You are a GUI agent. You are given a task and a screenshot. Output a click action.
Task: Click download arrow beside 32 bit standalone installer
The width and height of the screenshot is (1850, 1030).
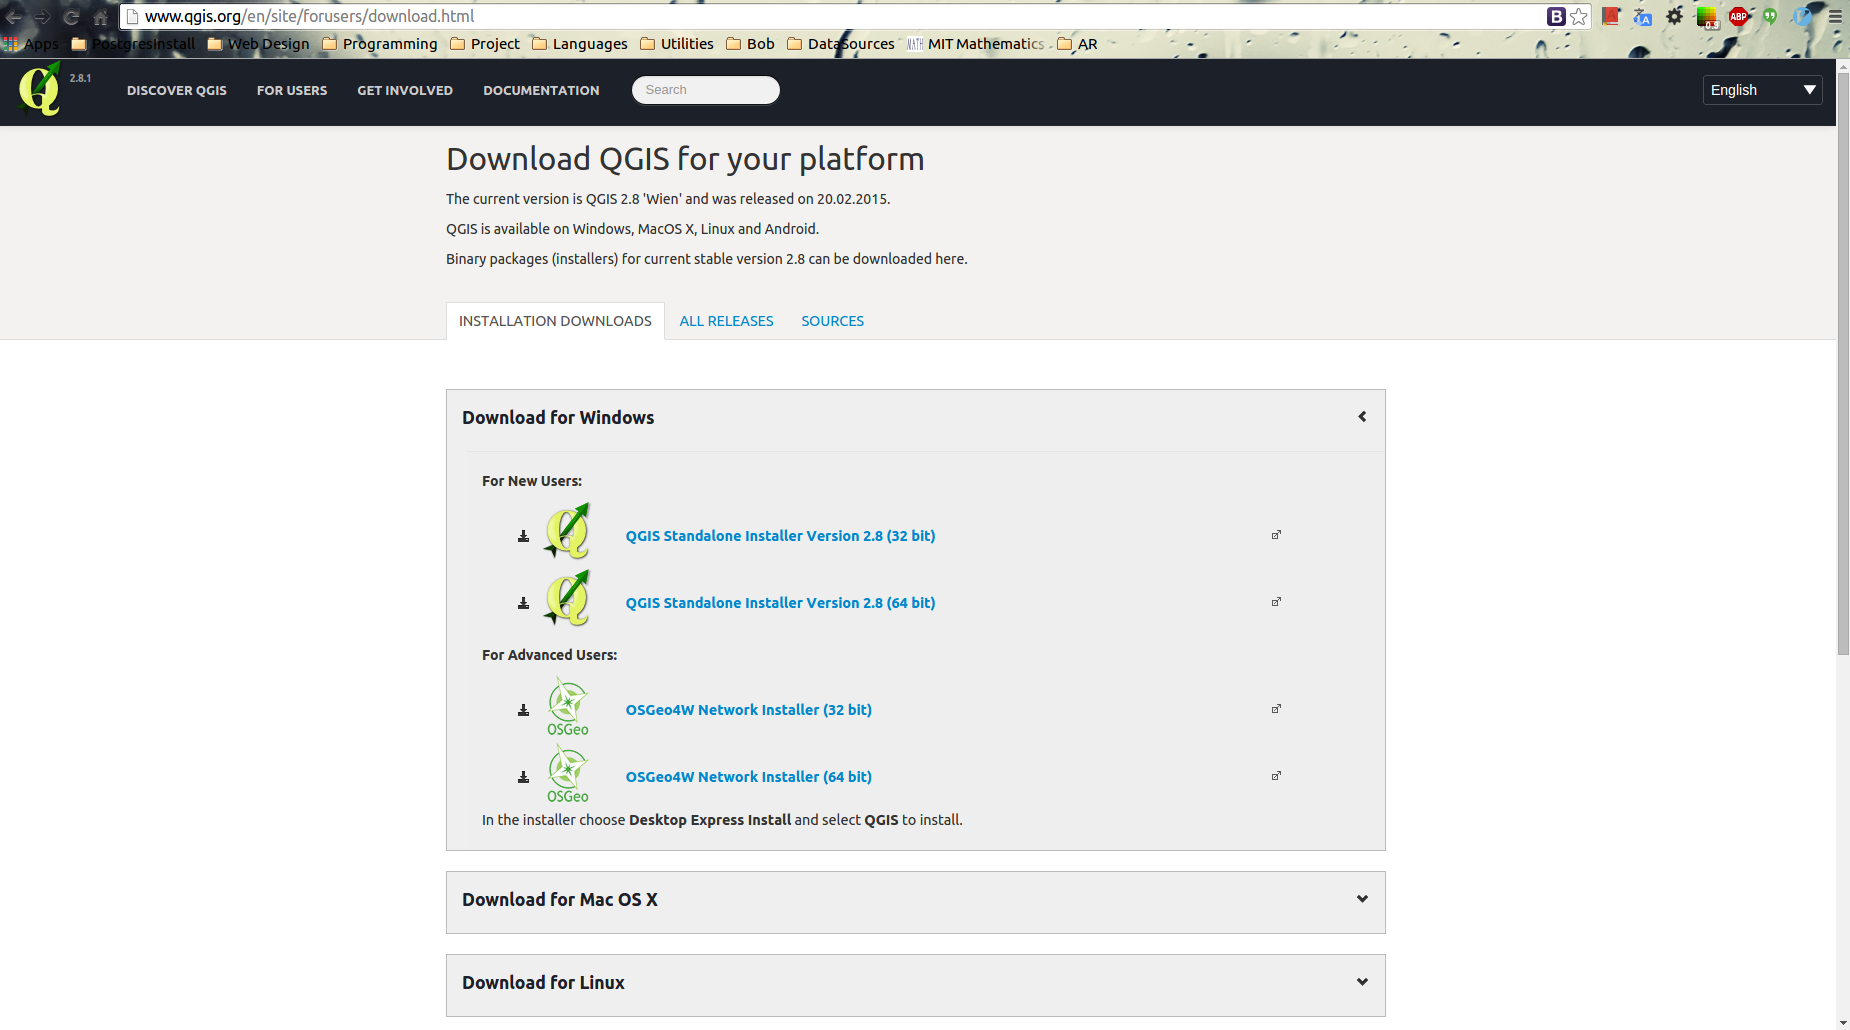523,536
